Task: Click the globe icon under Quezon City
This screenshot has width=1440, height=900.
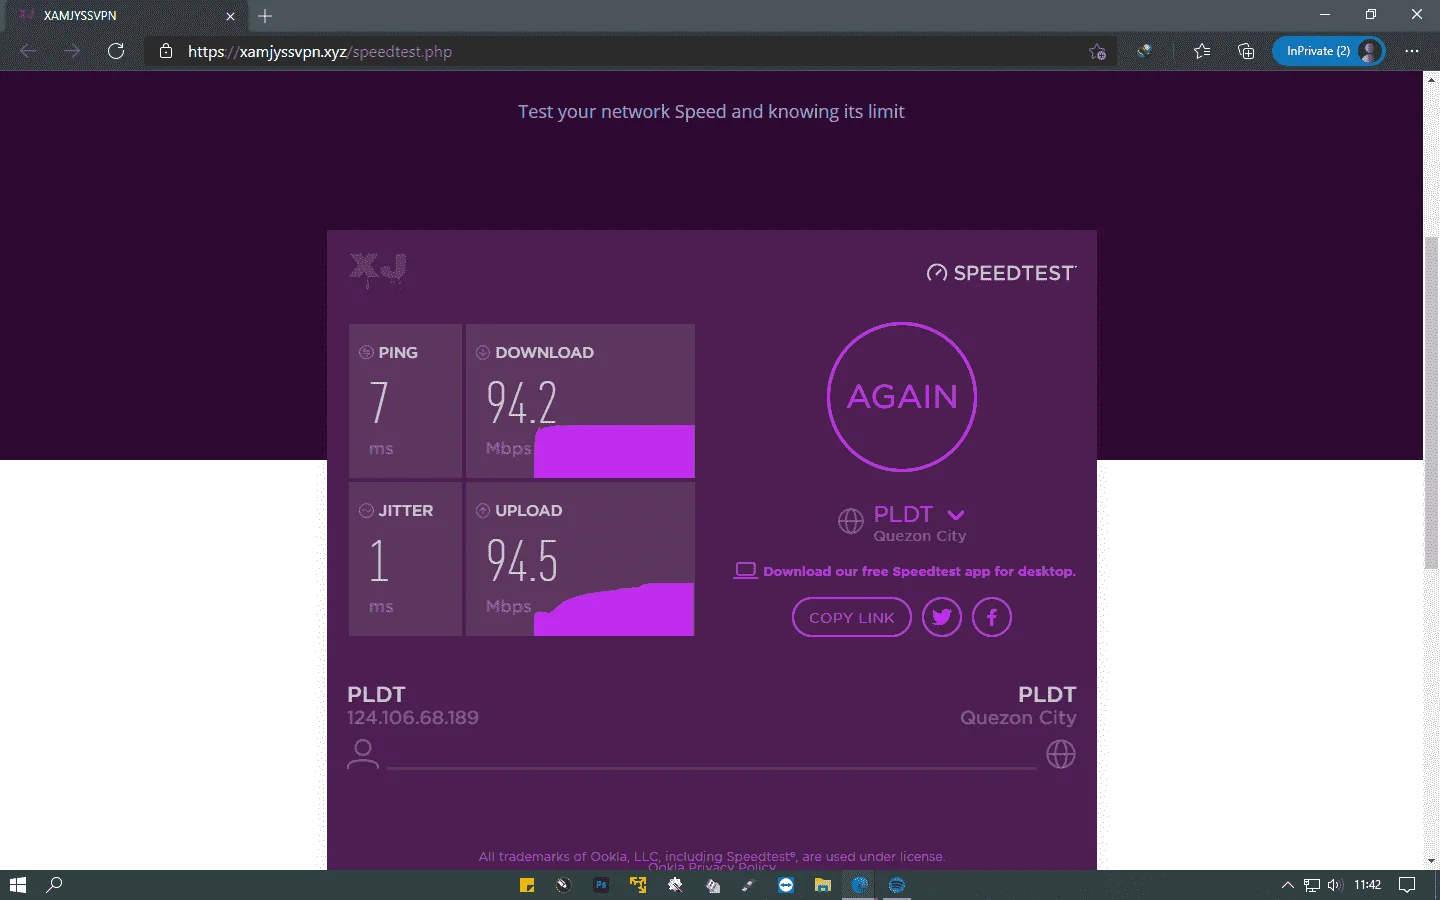Action: (1061, 754)
